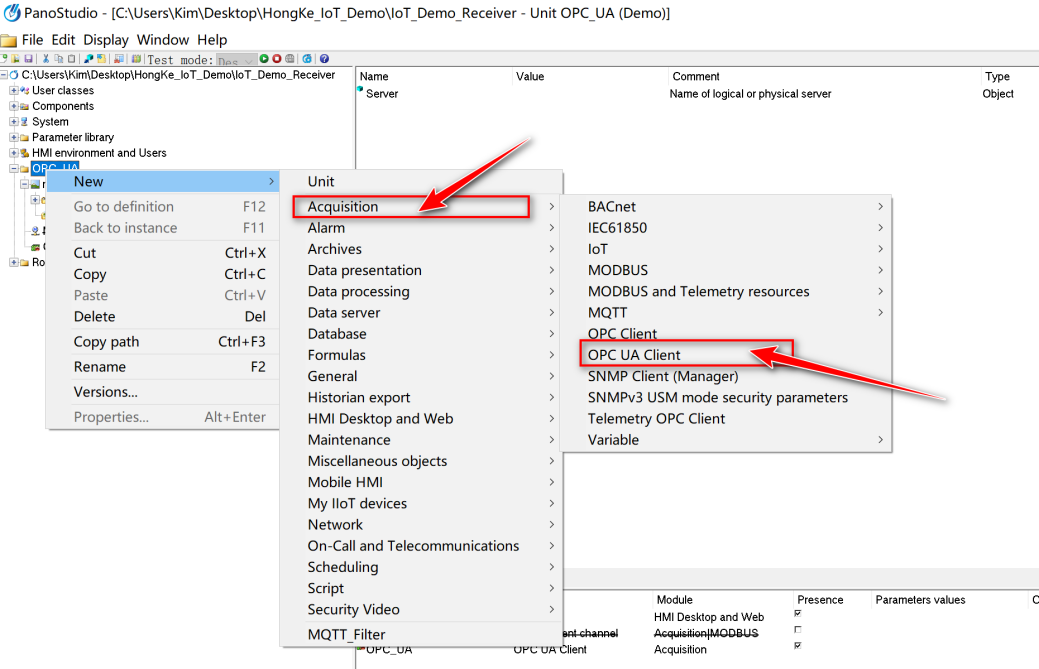Click the PanoStudio app logo in title bar
This screenshot has width=1039, height=669.
[12, 13]
